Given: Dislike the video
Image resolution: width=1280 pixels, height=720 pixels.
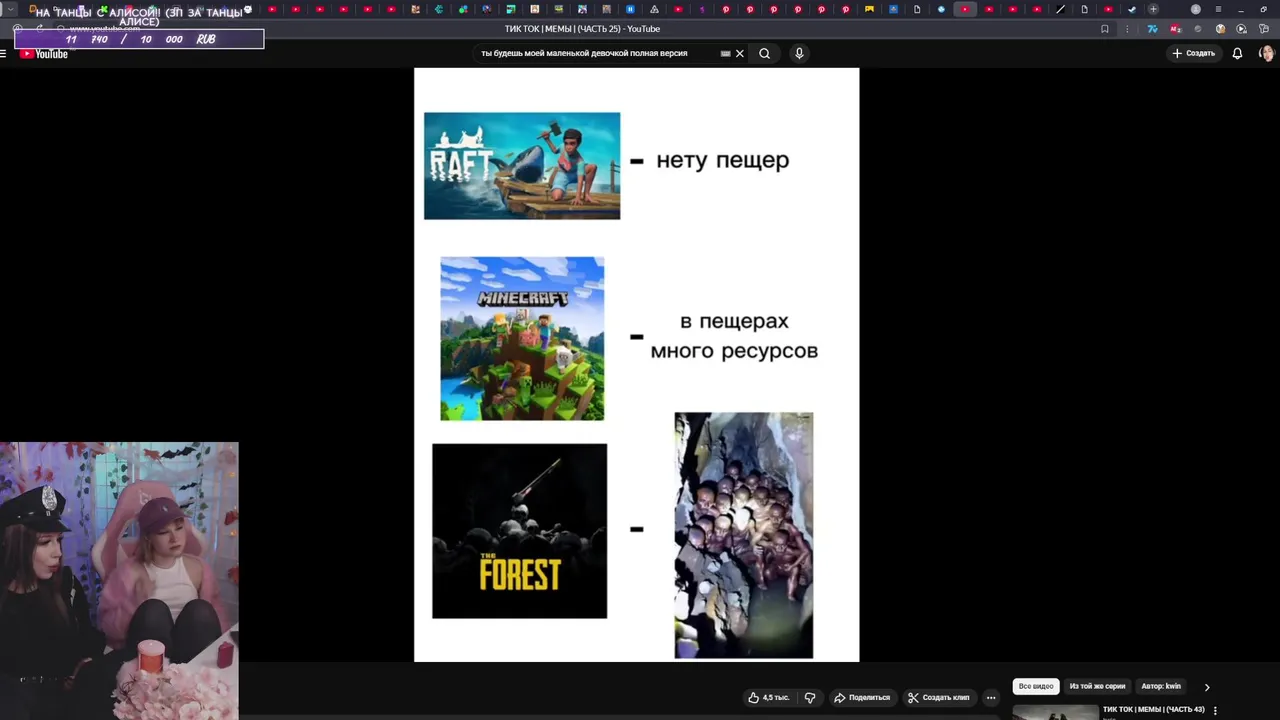Looking at the screenshot, I should (x=810, y=697).
